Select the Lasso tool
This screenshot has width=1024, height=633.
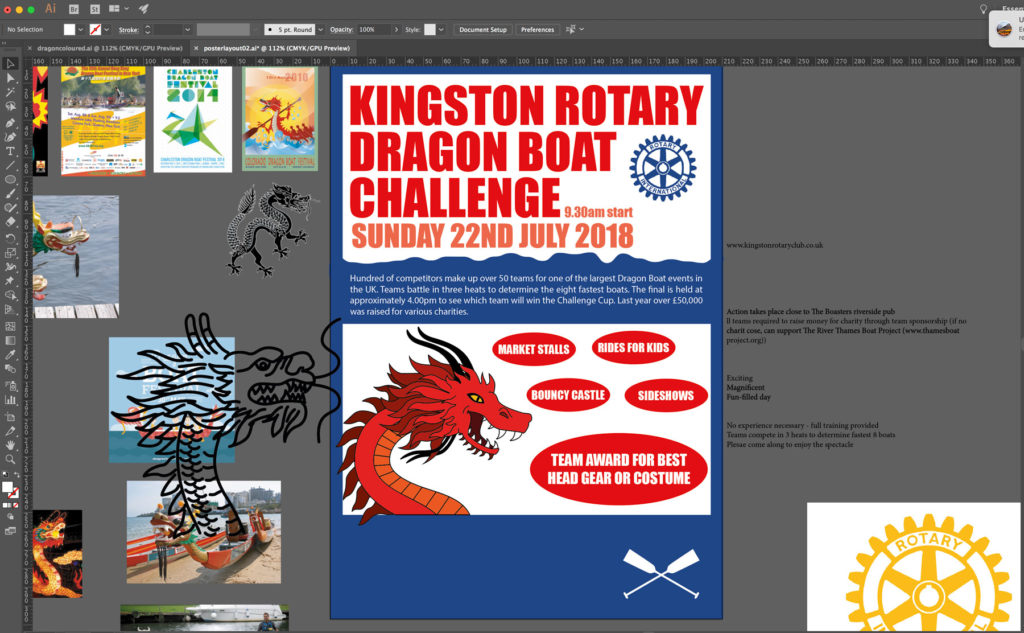click(x=10, y=106)
